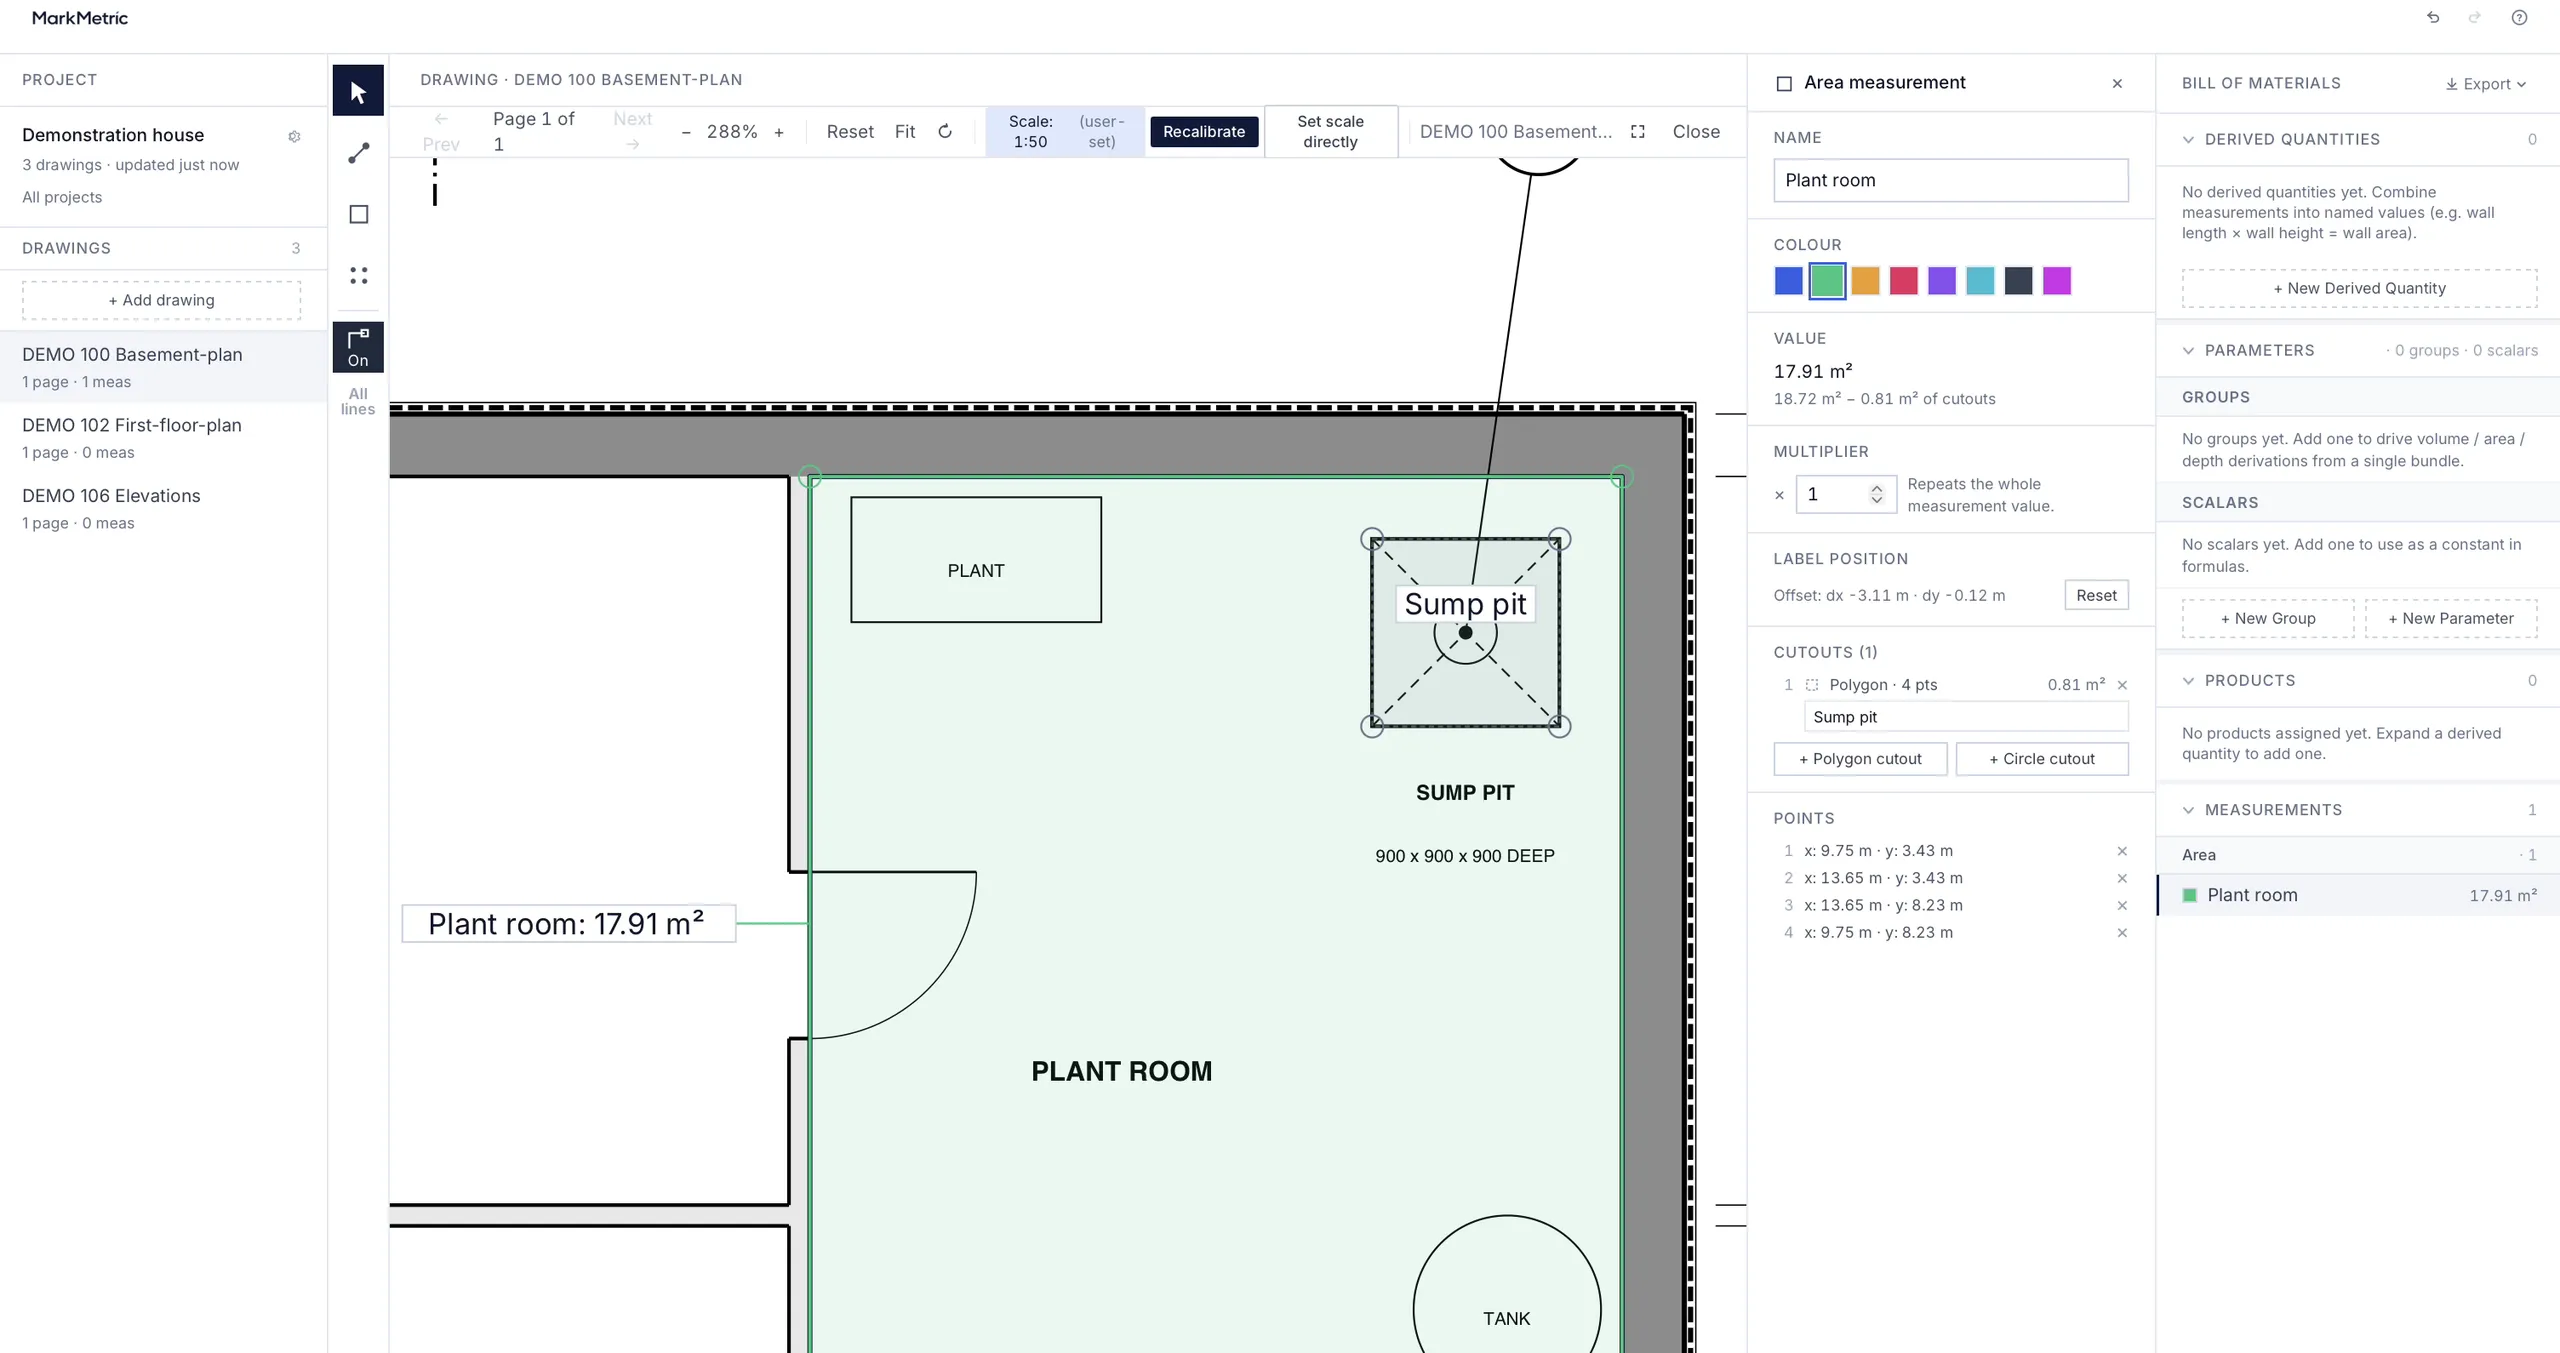2560x1353 pixels.
Task: Adjust the multiplier stepper arrows
Action: pyautogui.click(x=1876, y=494)
